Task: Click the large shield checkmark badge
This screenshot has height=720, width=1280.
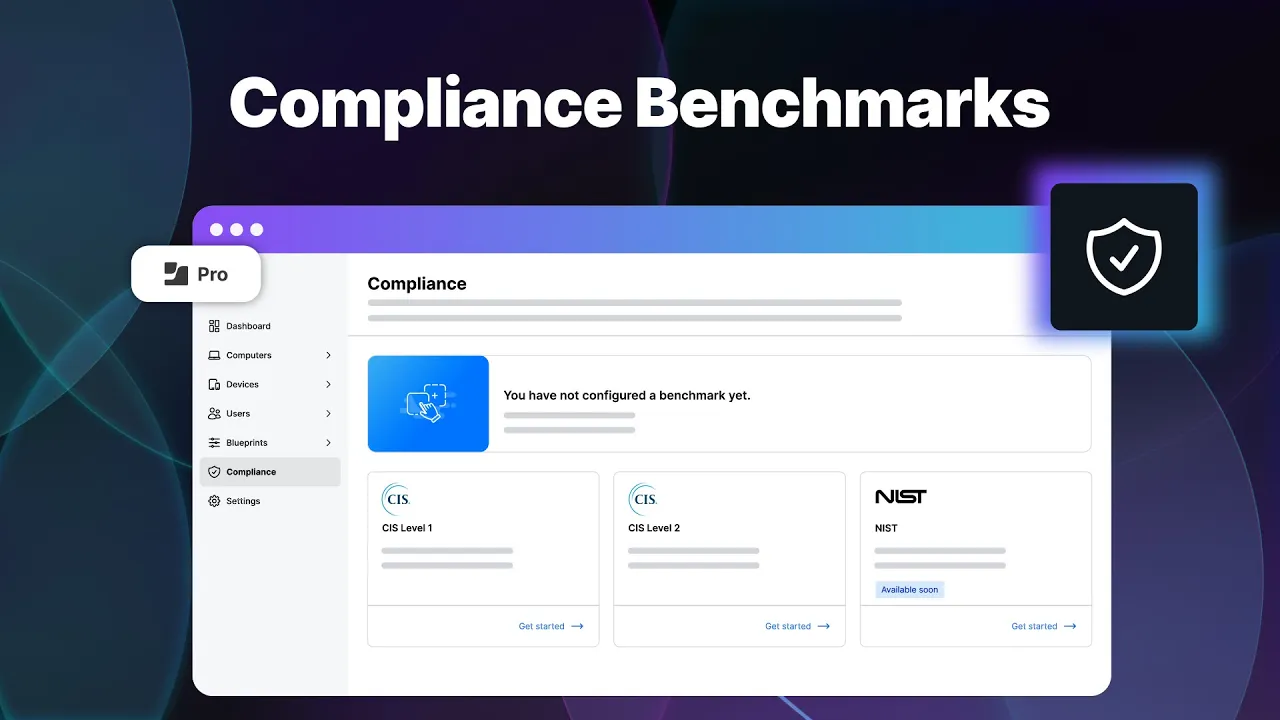Action: click(1124, 257)
